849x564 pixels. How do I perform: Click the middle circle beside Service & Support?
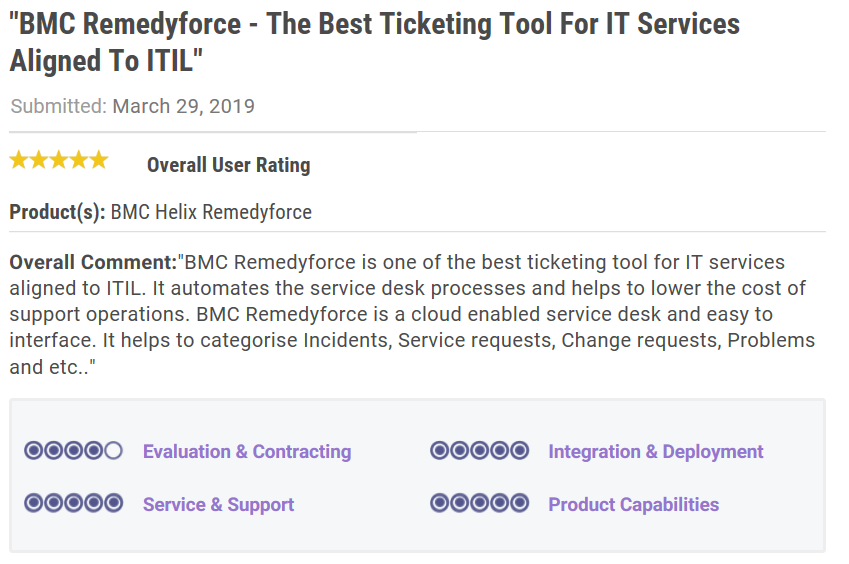point(74,503)
